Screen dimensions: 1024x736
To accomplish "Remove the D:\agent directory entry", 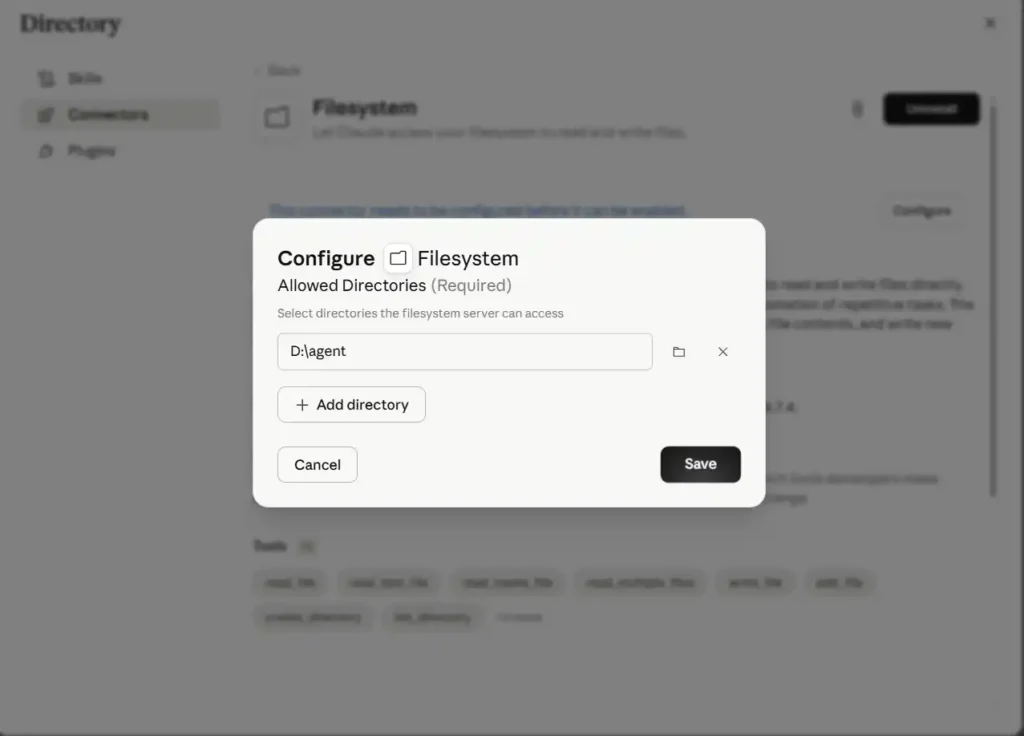I will (723, 352).
